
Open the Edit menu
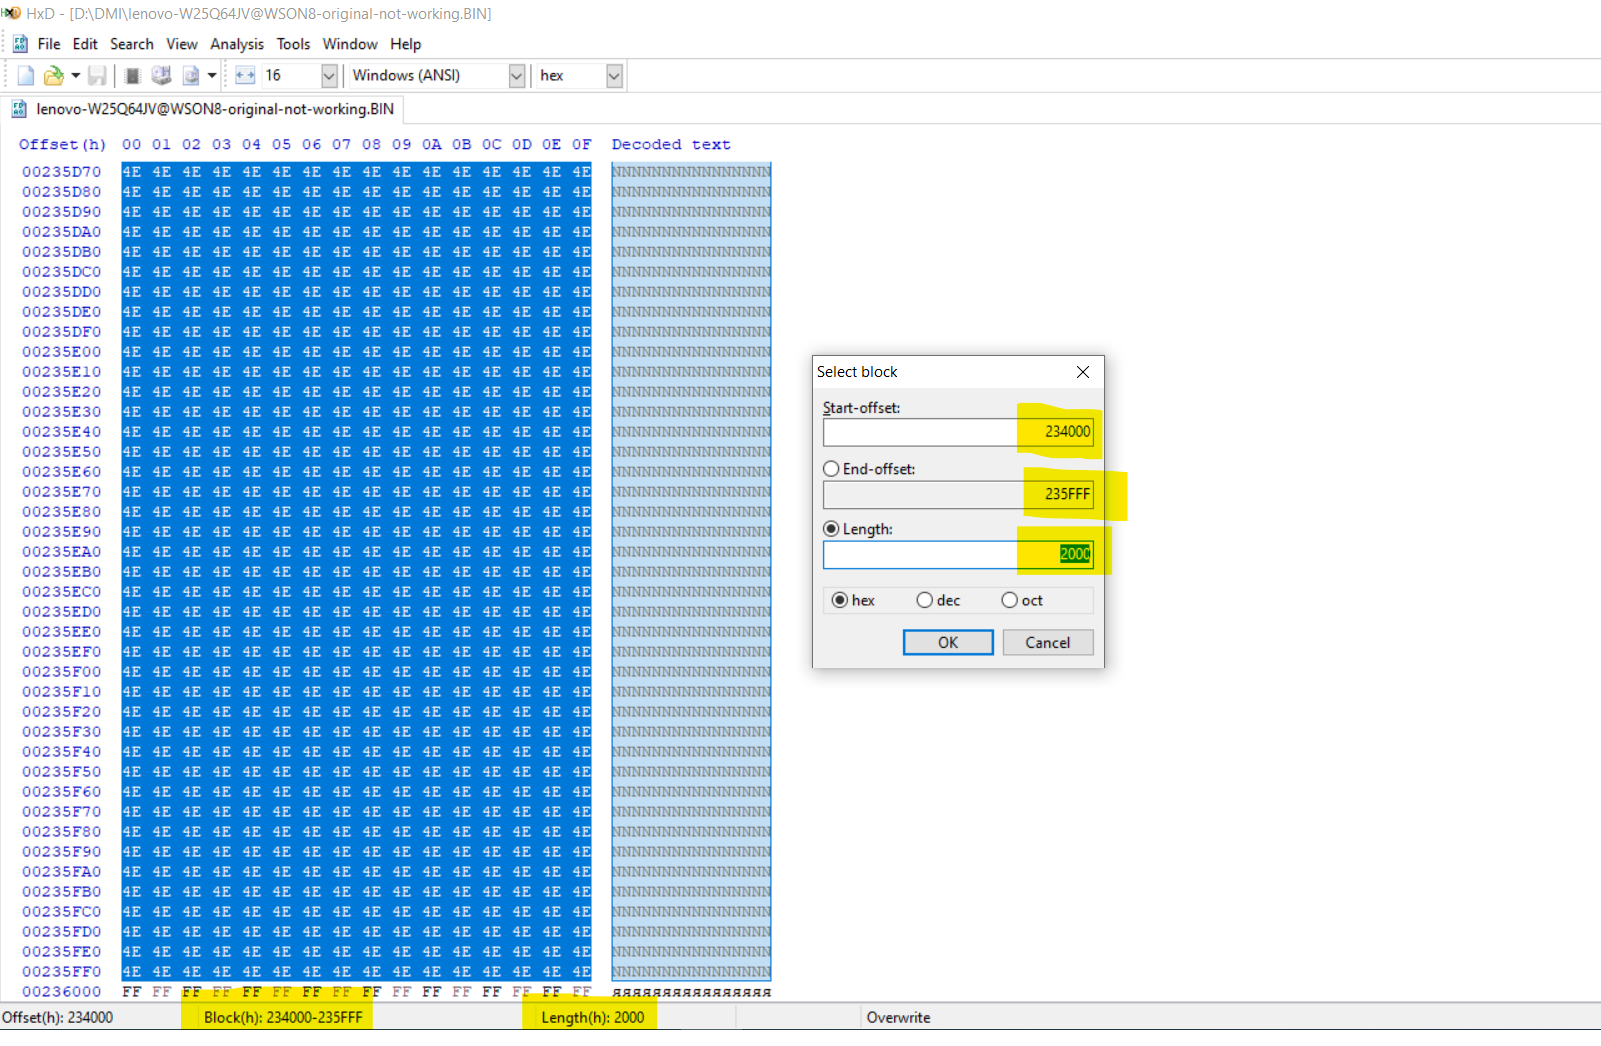pyautogui.click(x=85, y=44)
